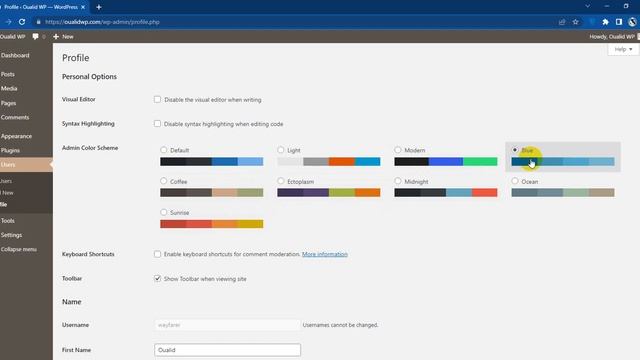The width and height of the screenshot is (640, 360).
Task: Expand the Help dropdown
Action: pyautogui.click(x=623, y=49)
